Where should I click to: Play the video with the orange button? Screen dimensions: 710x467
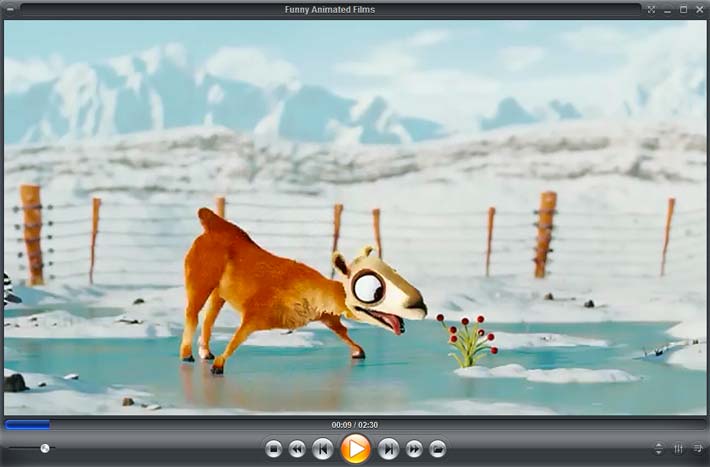click(x=355, y=448)
